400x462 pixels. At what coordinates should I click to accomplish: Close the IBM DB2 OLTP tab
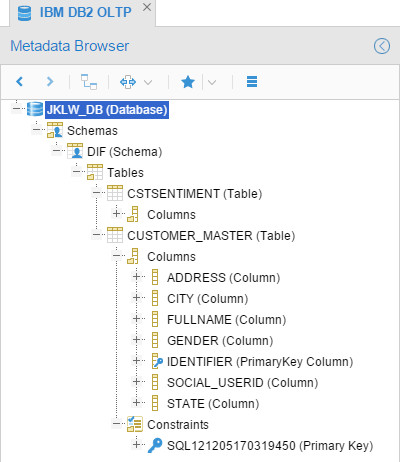[147, 7]
